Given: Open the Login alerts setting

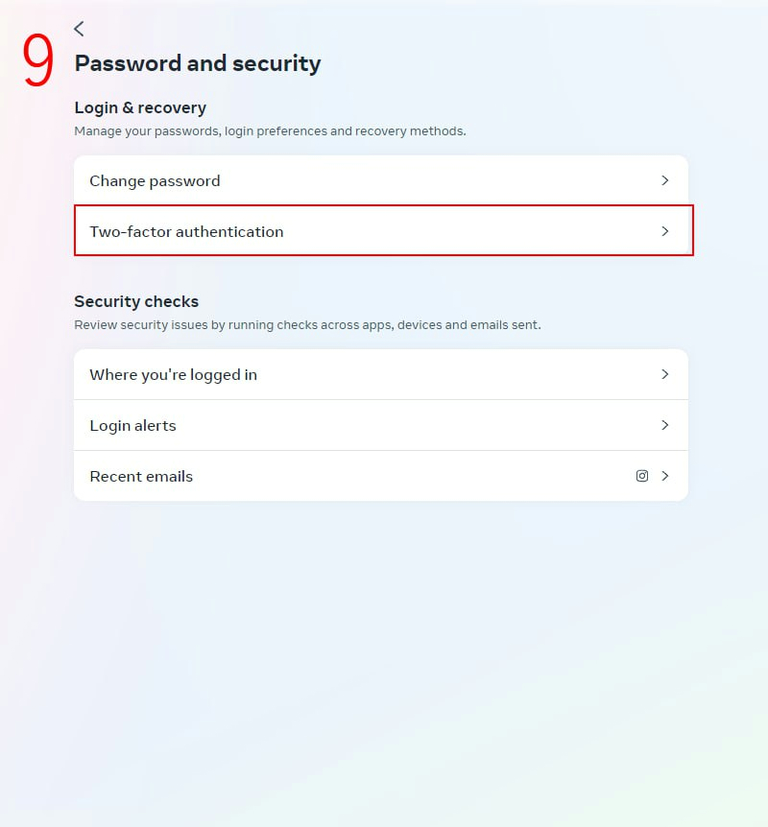Looking at the screenshot, I should click(x=133, y=425).
